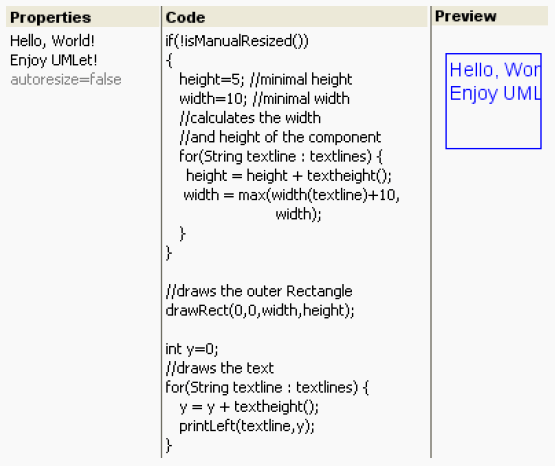Click the '//calculates the width' comment
Viewport: 555px width, 466px height.
250,118
